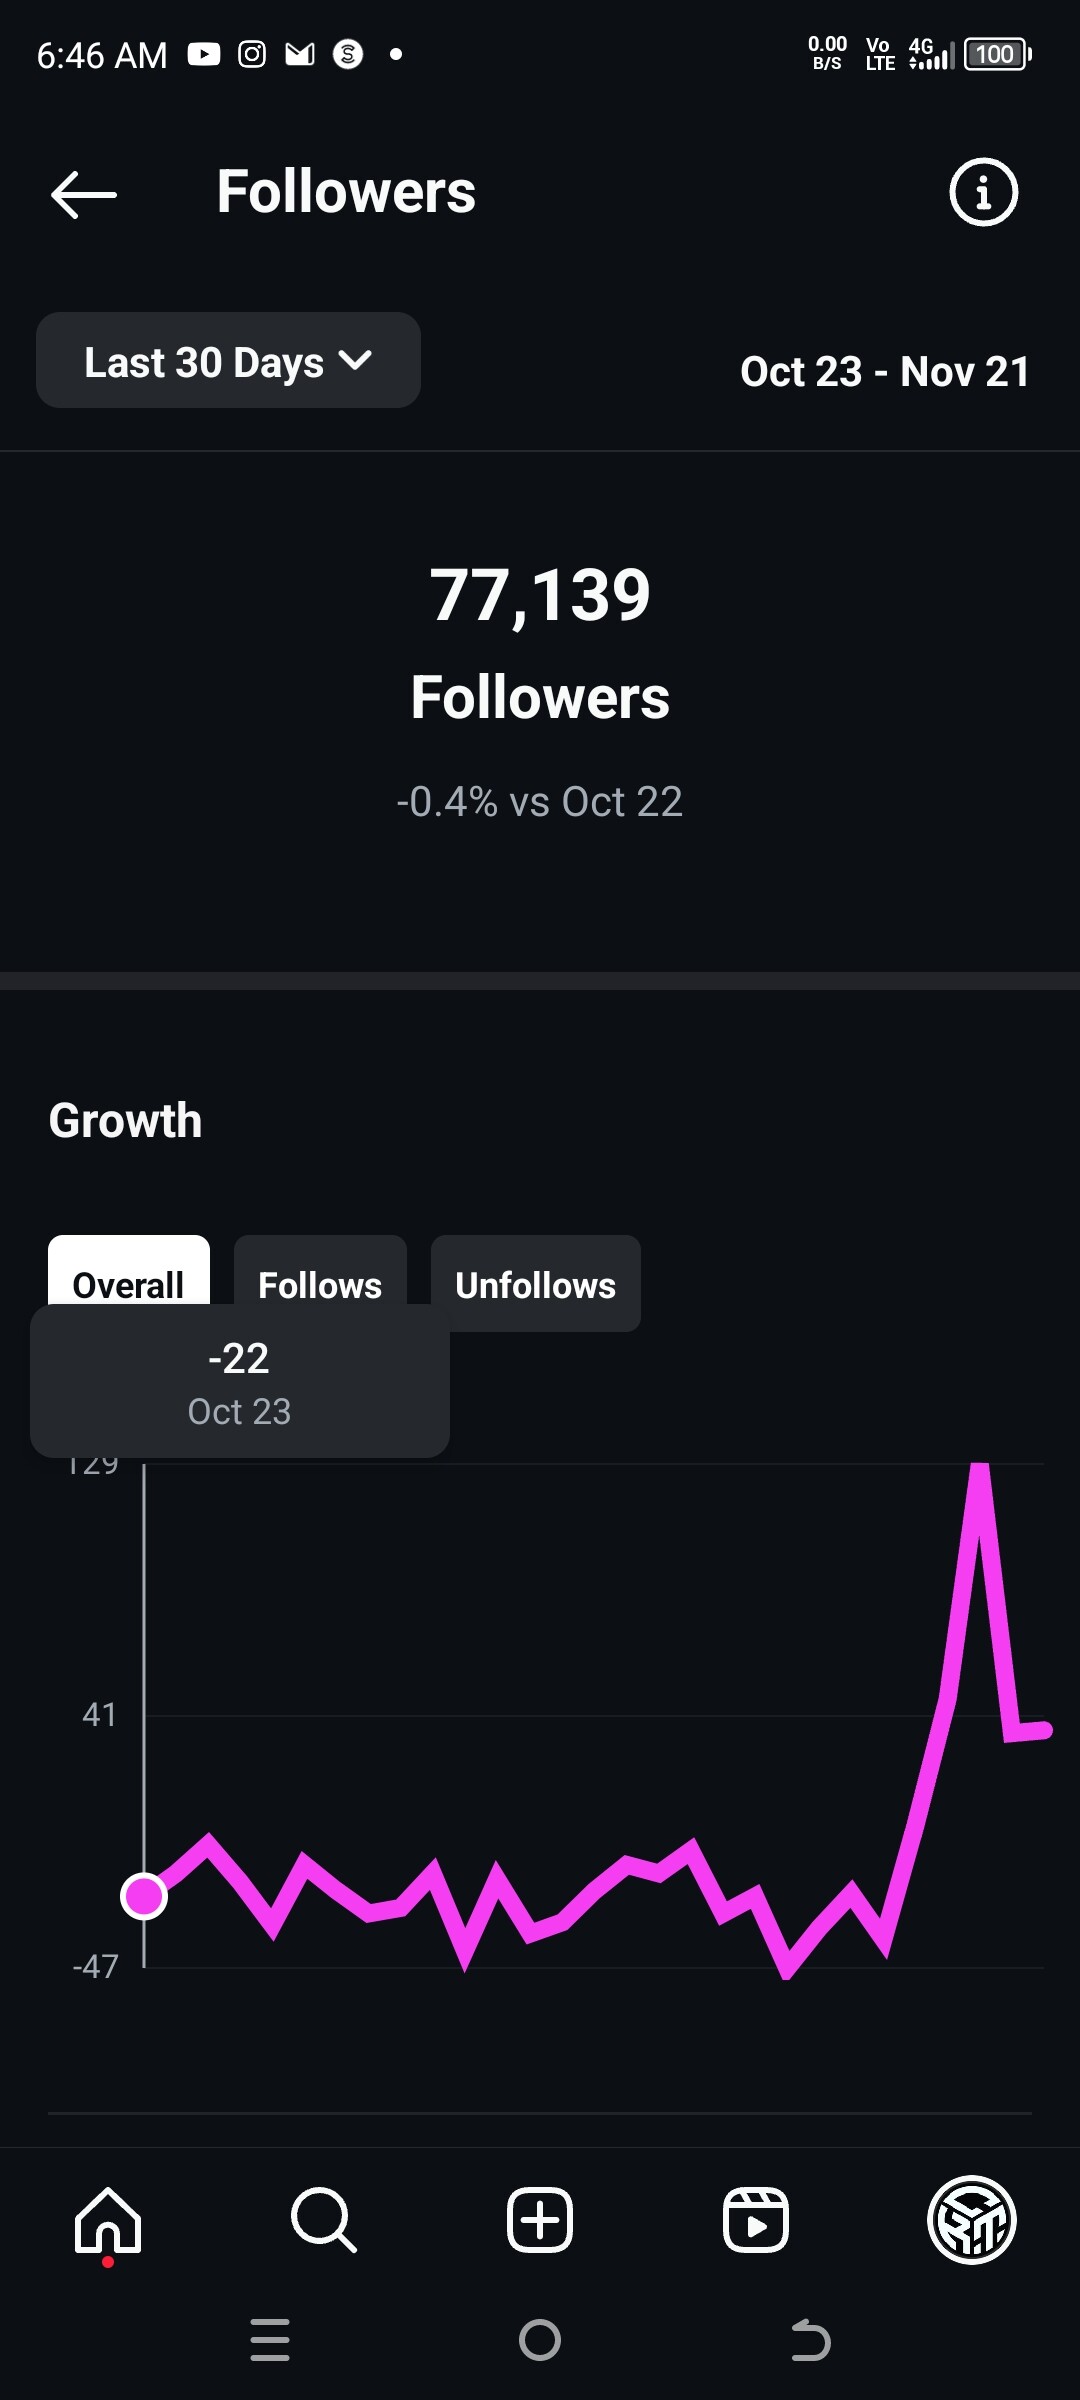Screen dimensions: 1080x2400
Task: Switch to the Unfollows tab
Action: click(535, 1284)
